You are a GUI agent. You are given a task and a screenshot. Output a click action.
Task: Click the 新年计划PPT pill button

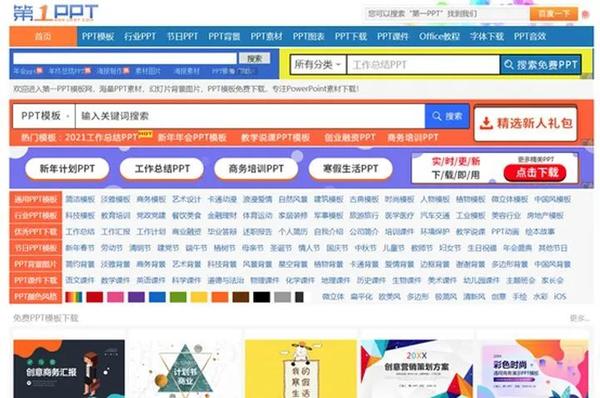[67, 169]
